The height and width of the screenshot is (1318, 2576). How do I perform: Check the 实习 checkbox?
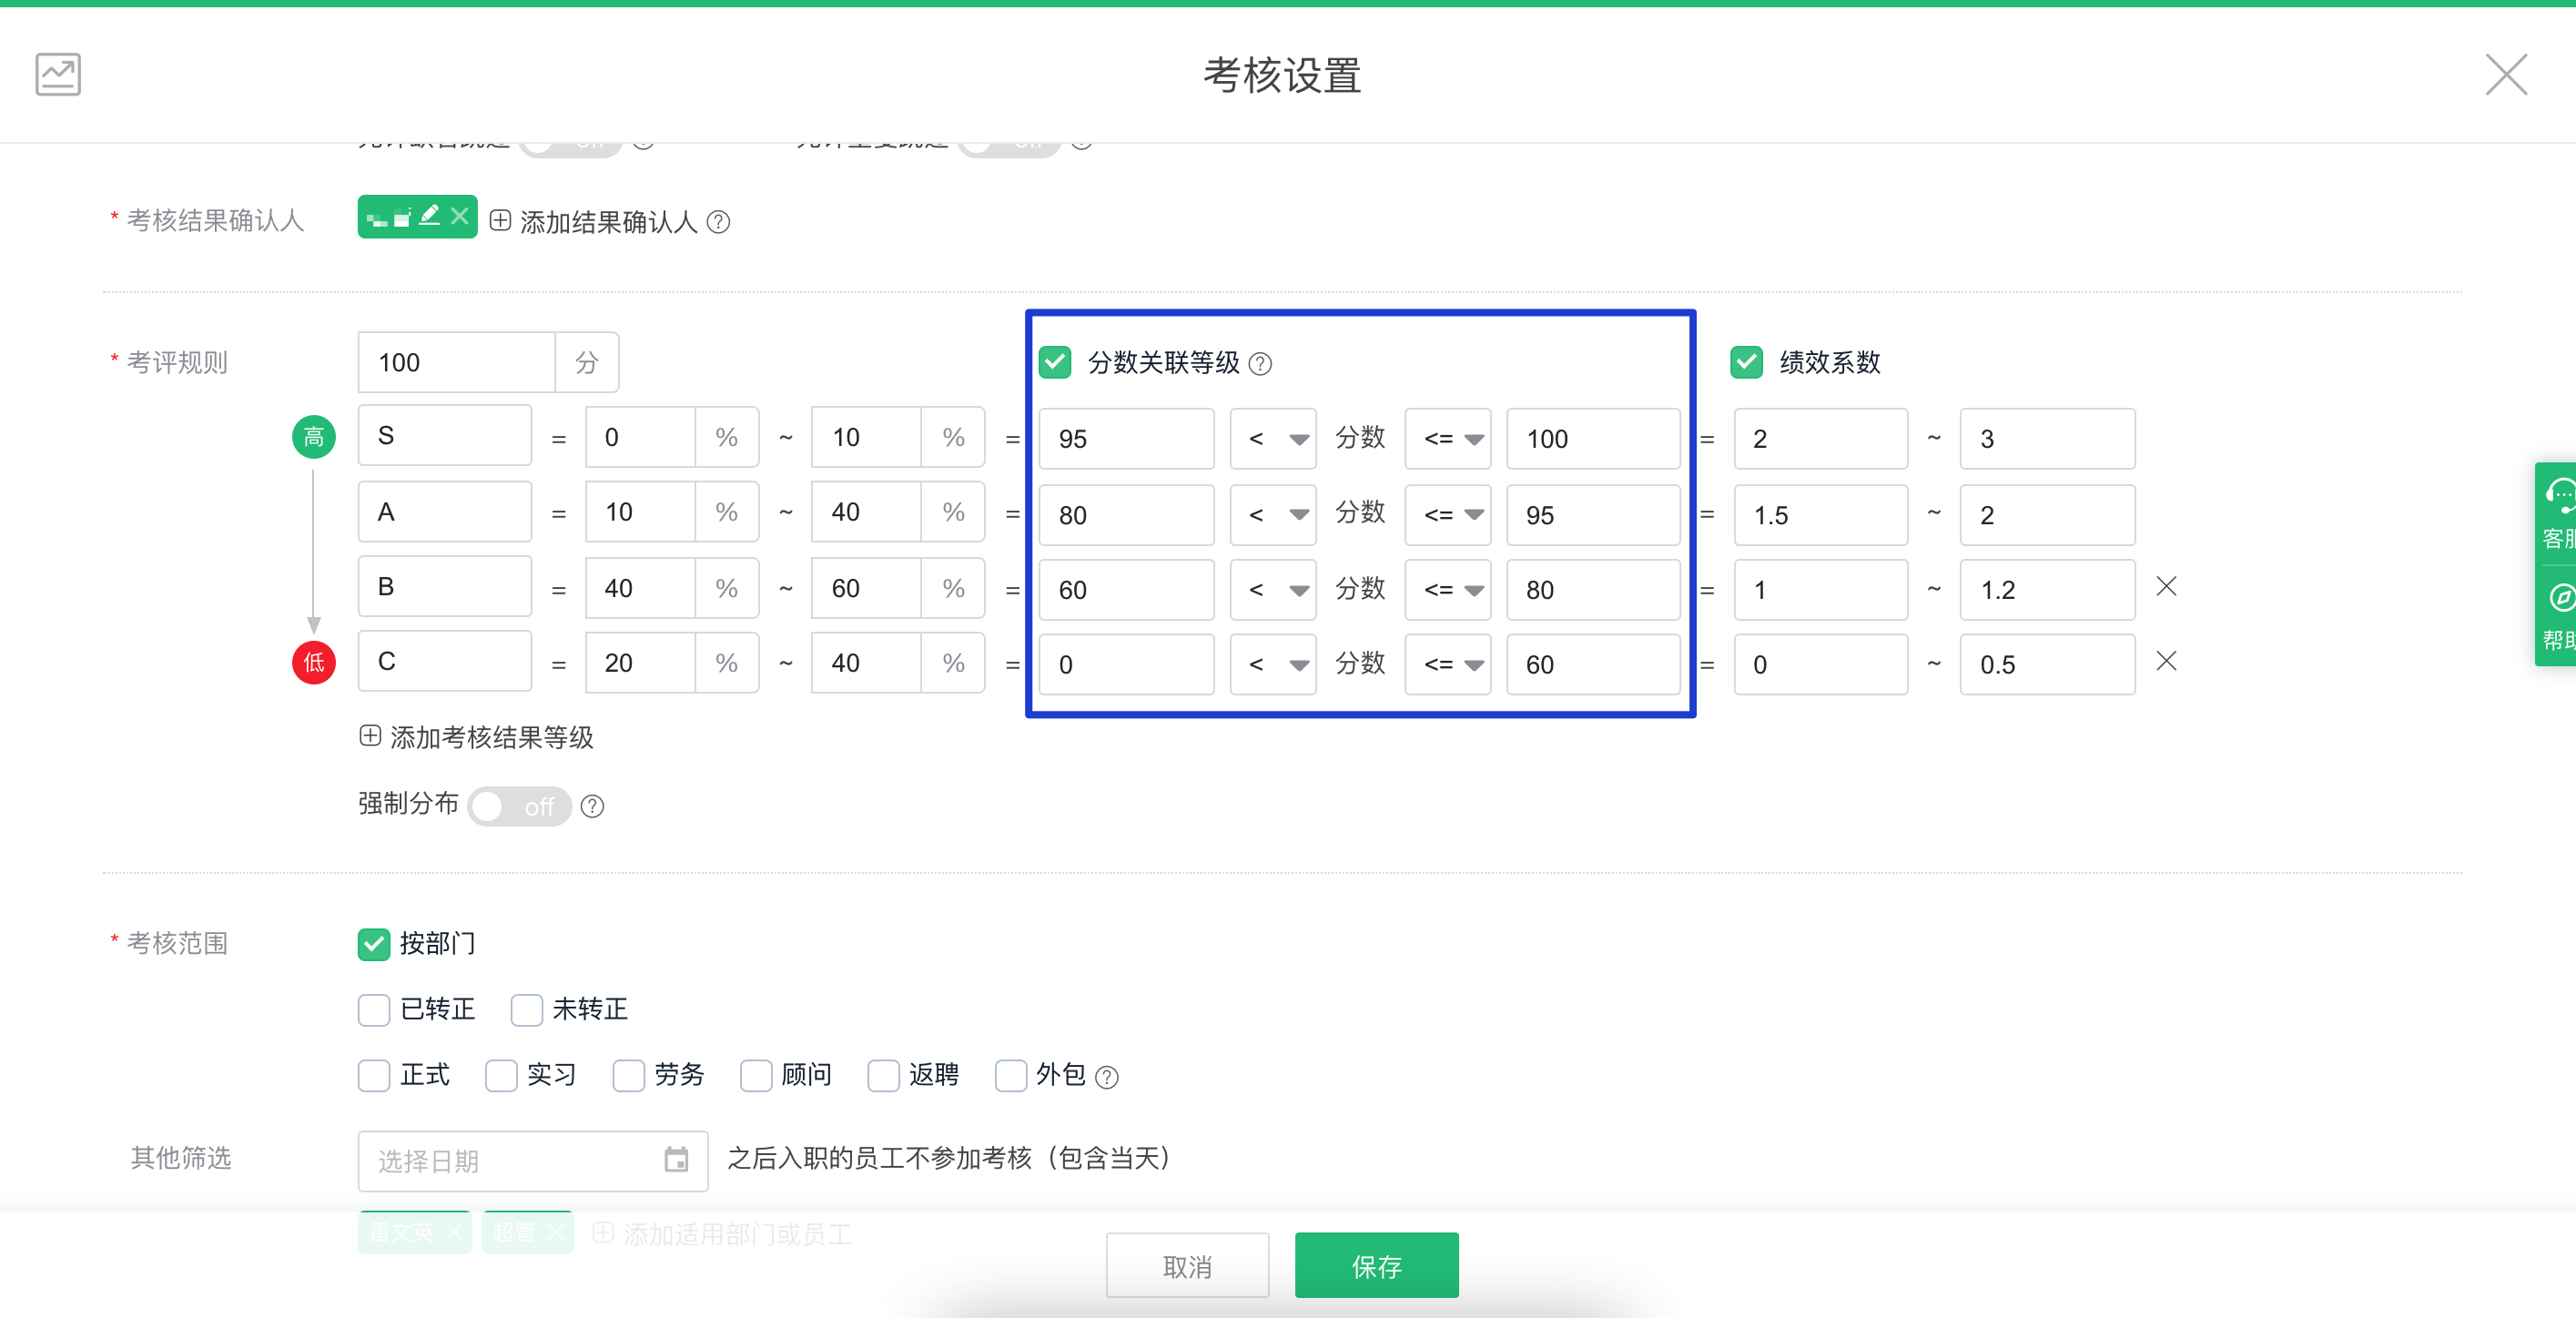coord(501,1076)
